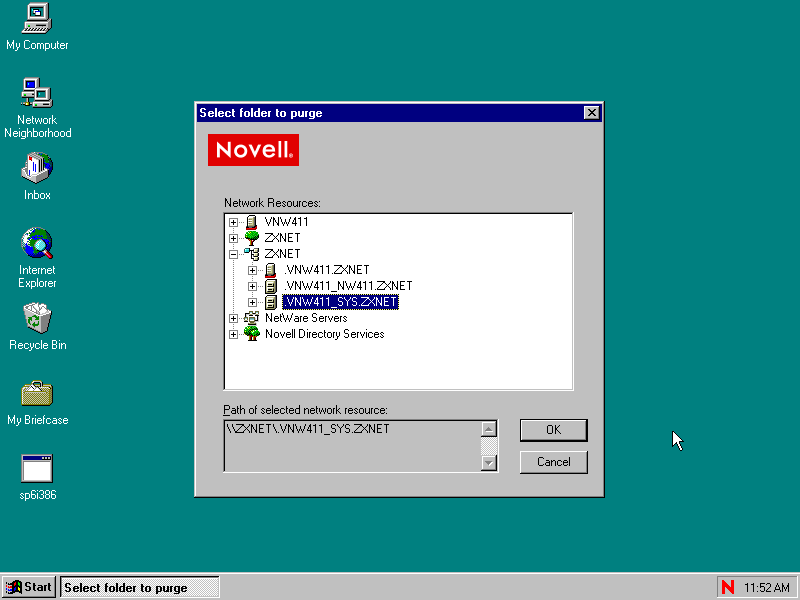Click the Novell Directory Services tree icon
Image resolution: width=800 pixels, height=600 pixels.
[252, 334]
